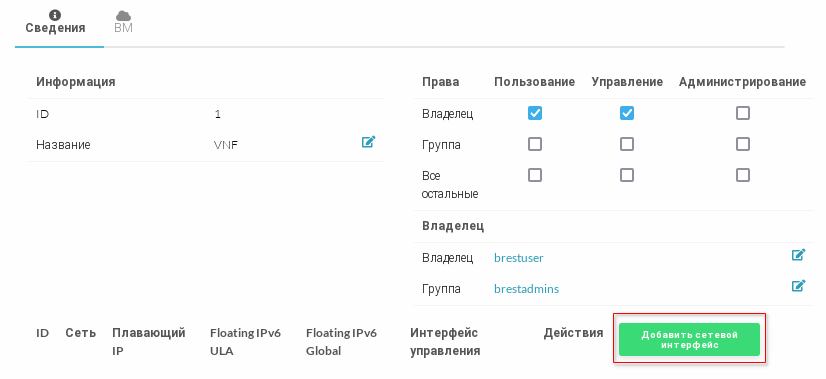This screenshot has height=379, width=826.
Task: Uncheck Владелец Управление checkbox
Action: tap(627, 113)
